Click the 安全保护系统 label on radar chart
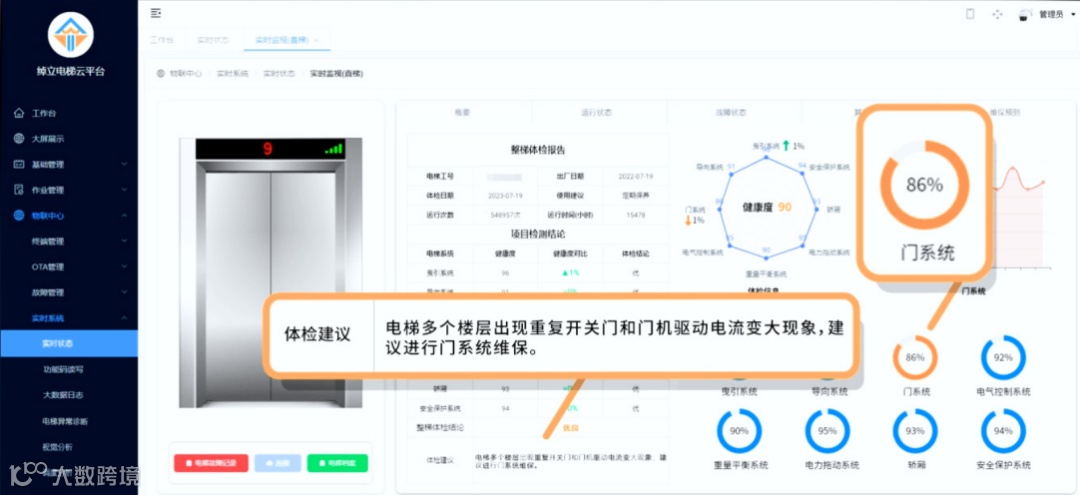This screenshot has width=1080, height=495. 829,167
